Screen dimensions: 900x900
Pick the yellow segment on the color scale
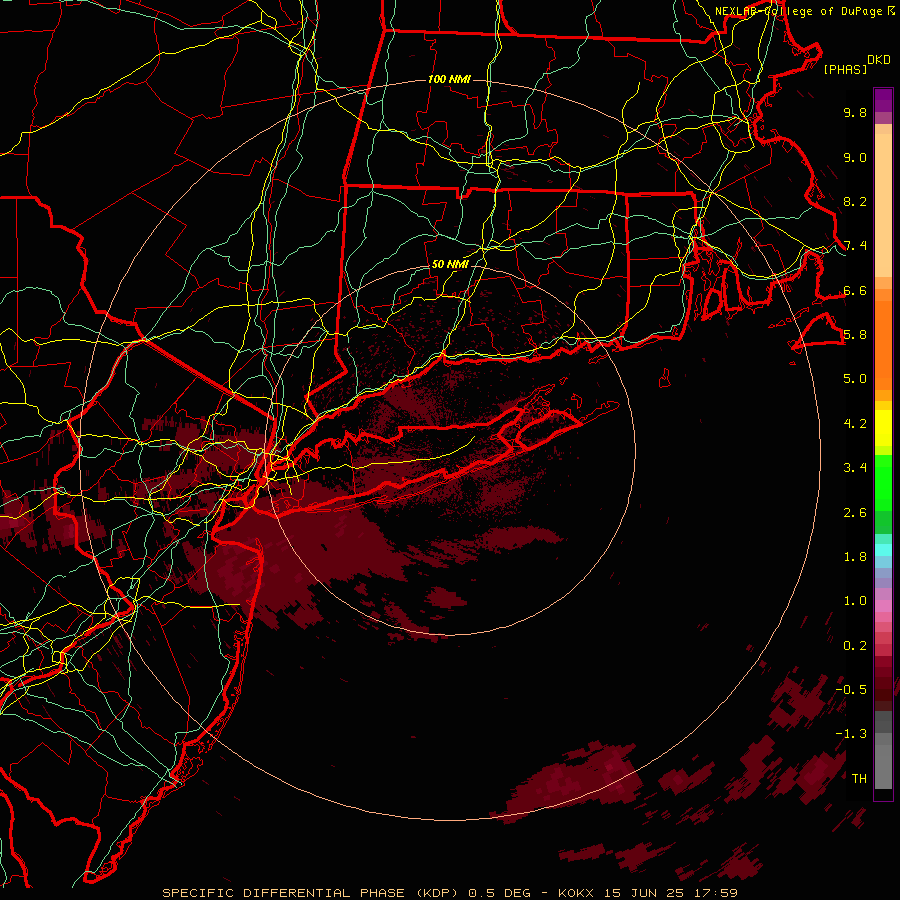coord(883,428)
